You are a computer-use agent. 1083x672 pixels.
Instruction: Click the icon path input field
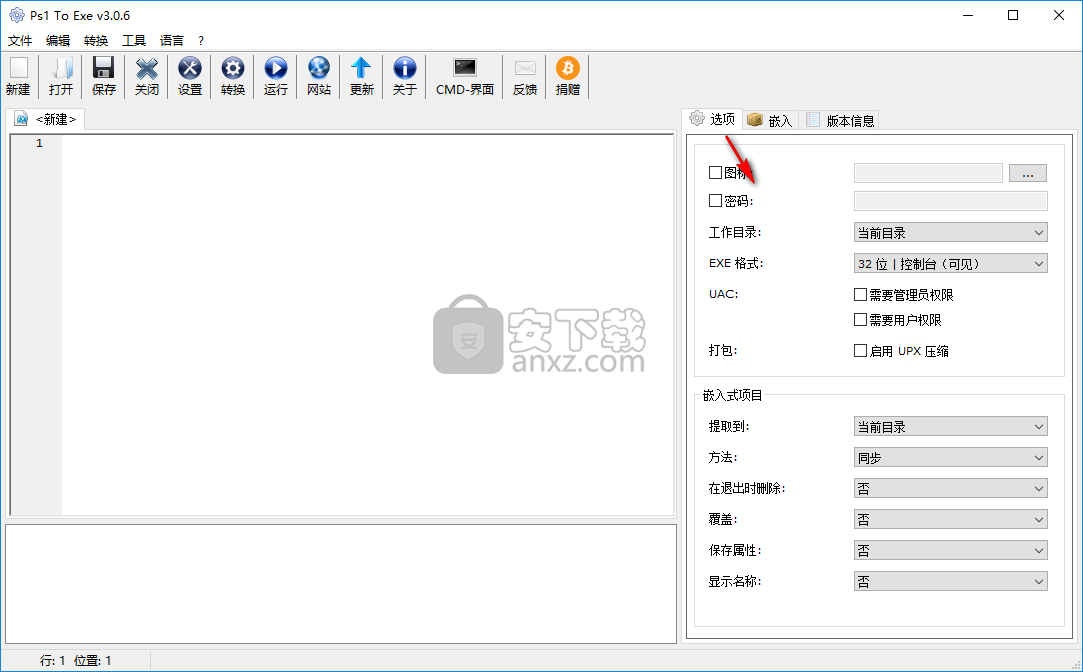pyautogui.click(x=928, y=173)
